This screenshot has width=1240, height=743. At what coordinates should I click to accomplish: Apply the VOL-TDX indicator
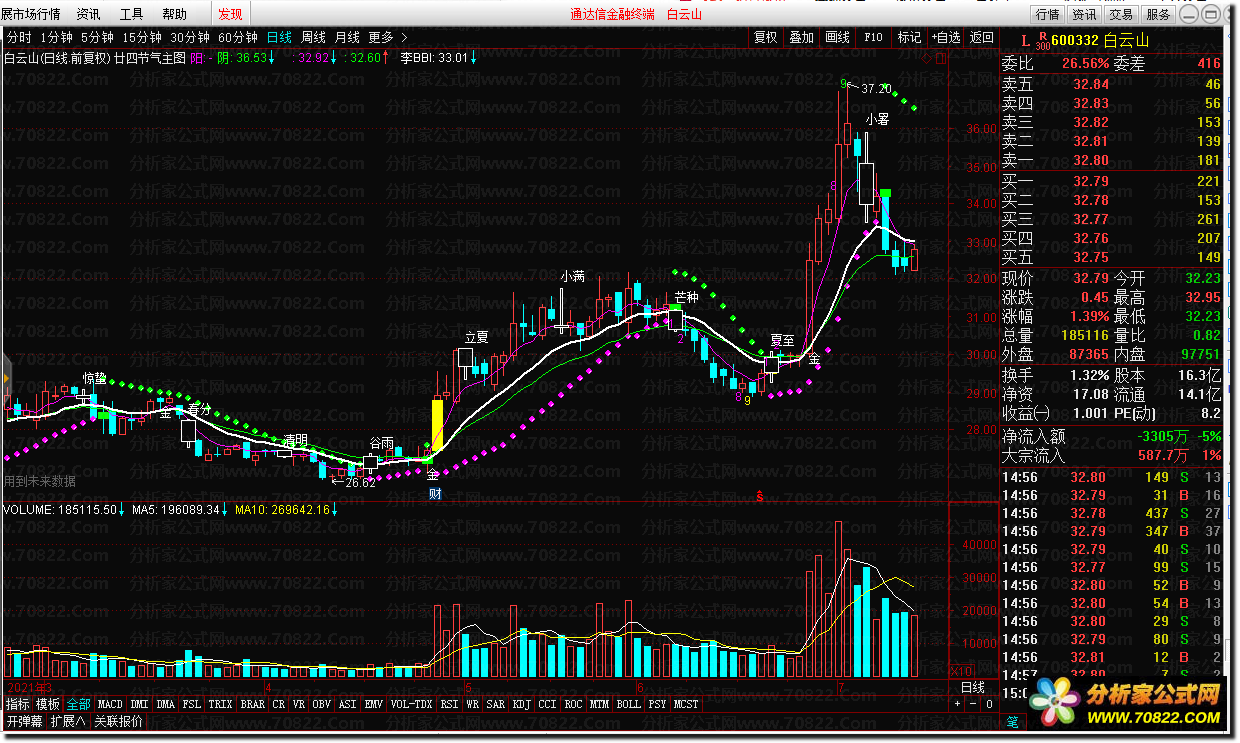click(412, 704)
